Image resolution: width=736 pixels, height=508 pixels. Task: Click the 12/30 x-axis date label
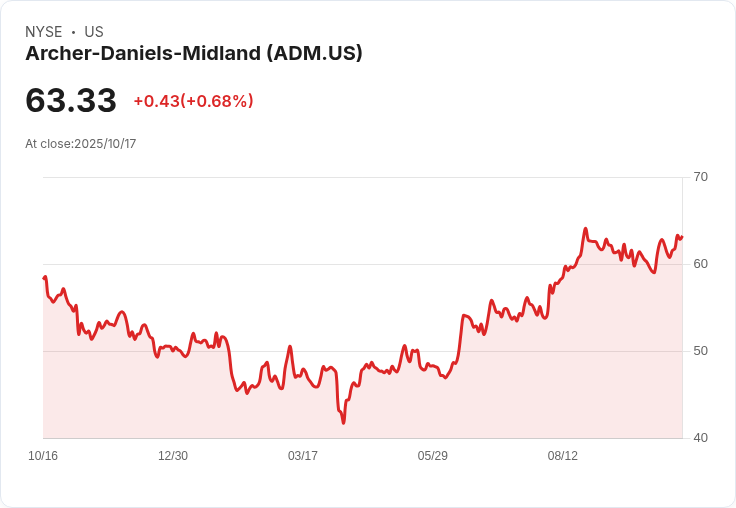(x=173, y=456)
